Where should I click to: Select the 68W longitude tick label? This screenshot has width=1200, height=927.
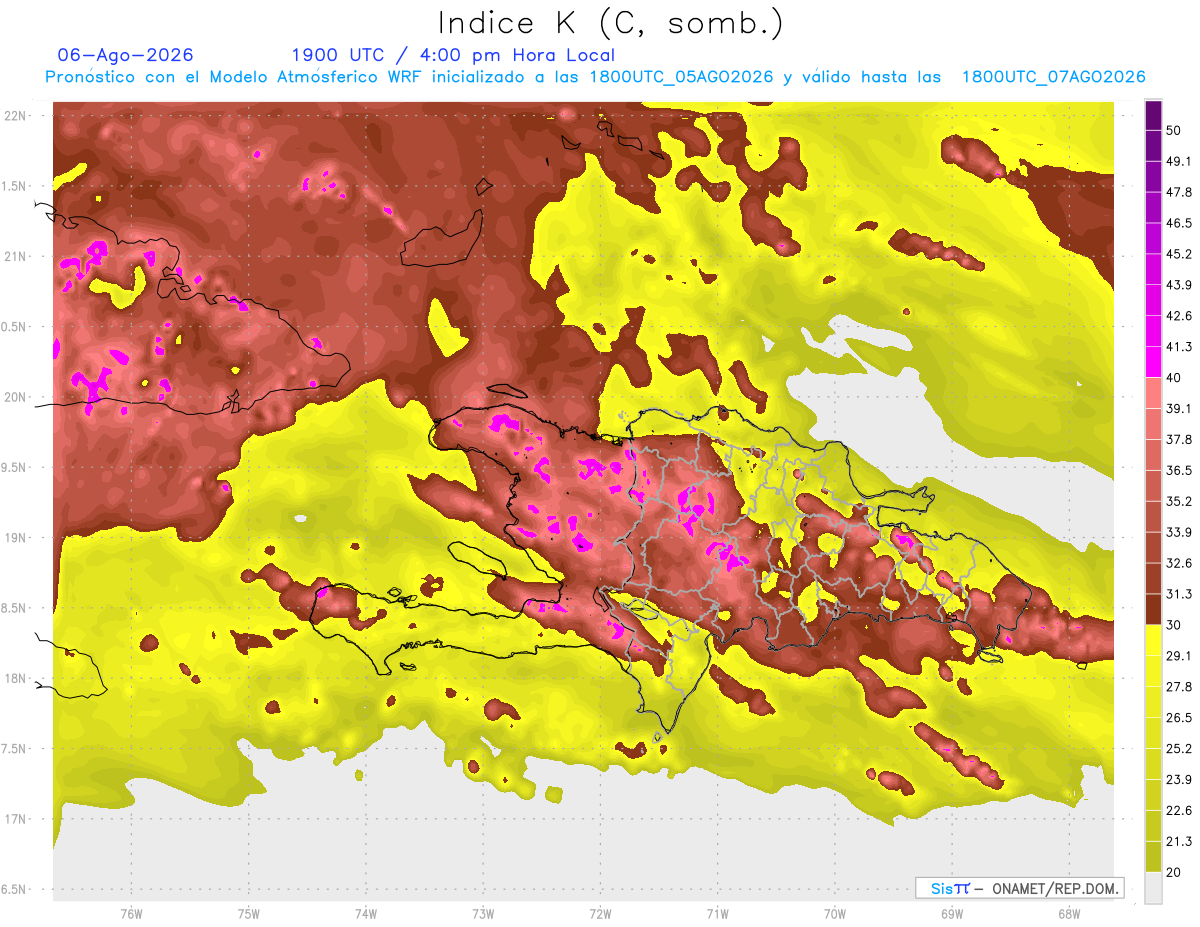pyautogui.click(x=1069, y=913)
